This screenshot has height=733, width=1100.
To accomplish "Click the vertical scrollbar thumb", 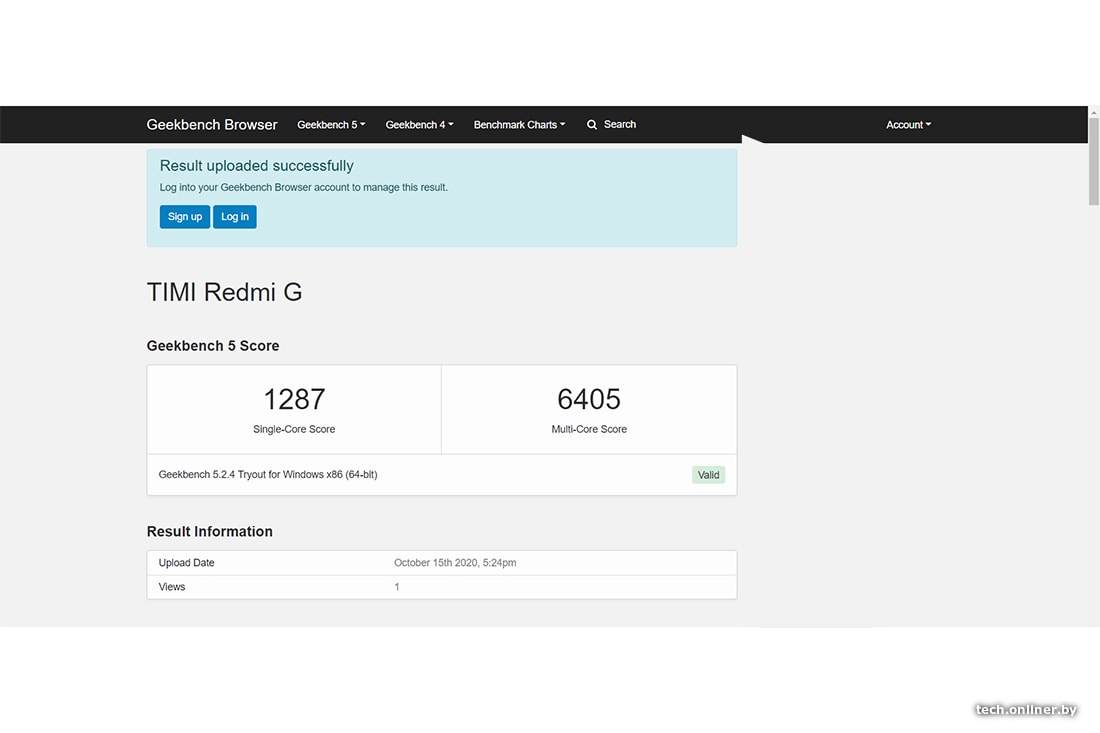I will click(x=1094, y=161).
